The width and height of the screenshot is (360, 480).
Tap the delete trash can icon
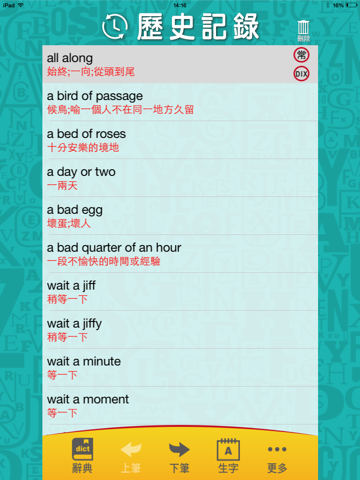coord(303,31)
